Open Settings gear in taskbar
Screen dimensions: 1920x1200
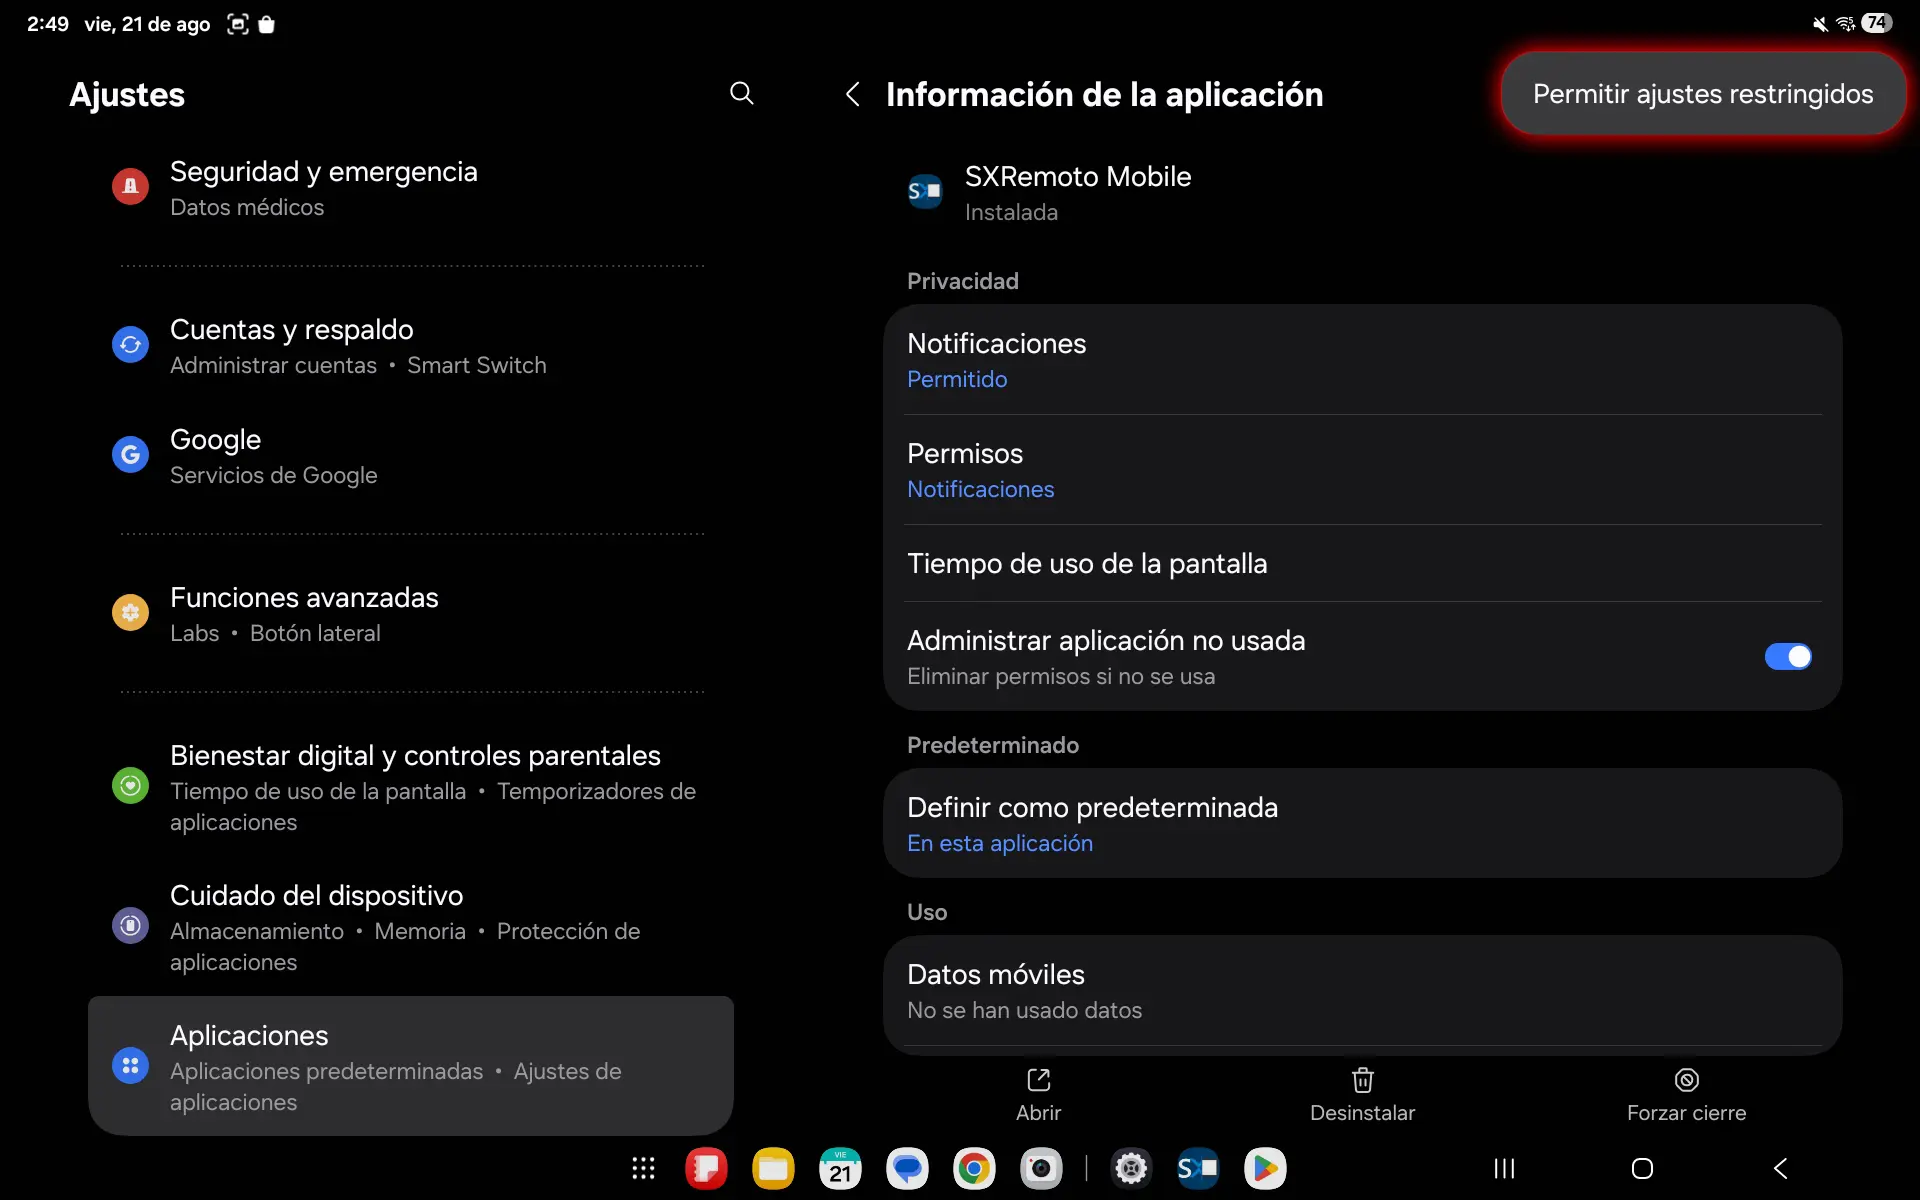coord(1131,1168)
